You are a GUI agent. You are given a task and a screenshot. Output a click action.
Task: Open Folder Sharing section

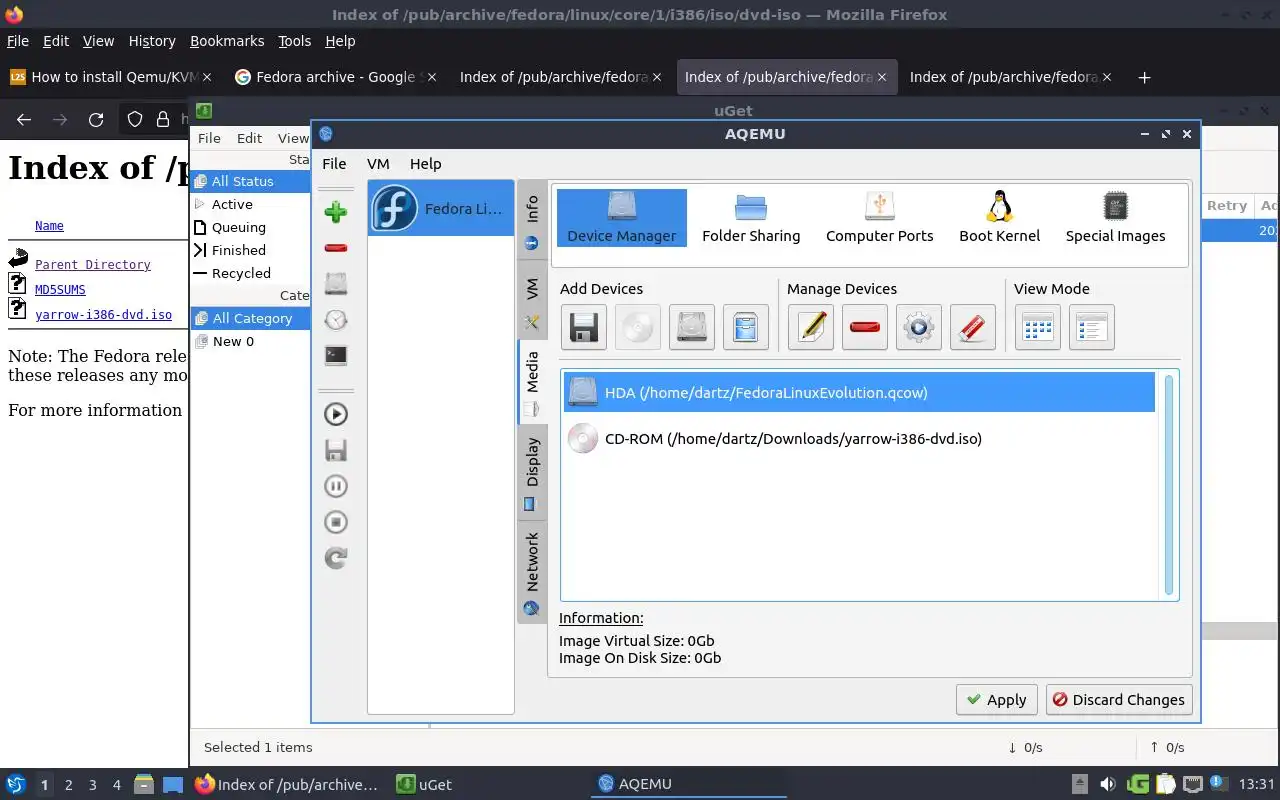[x=751, y=218]
